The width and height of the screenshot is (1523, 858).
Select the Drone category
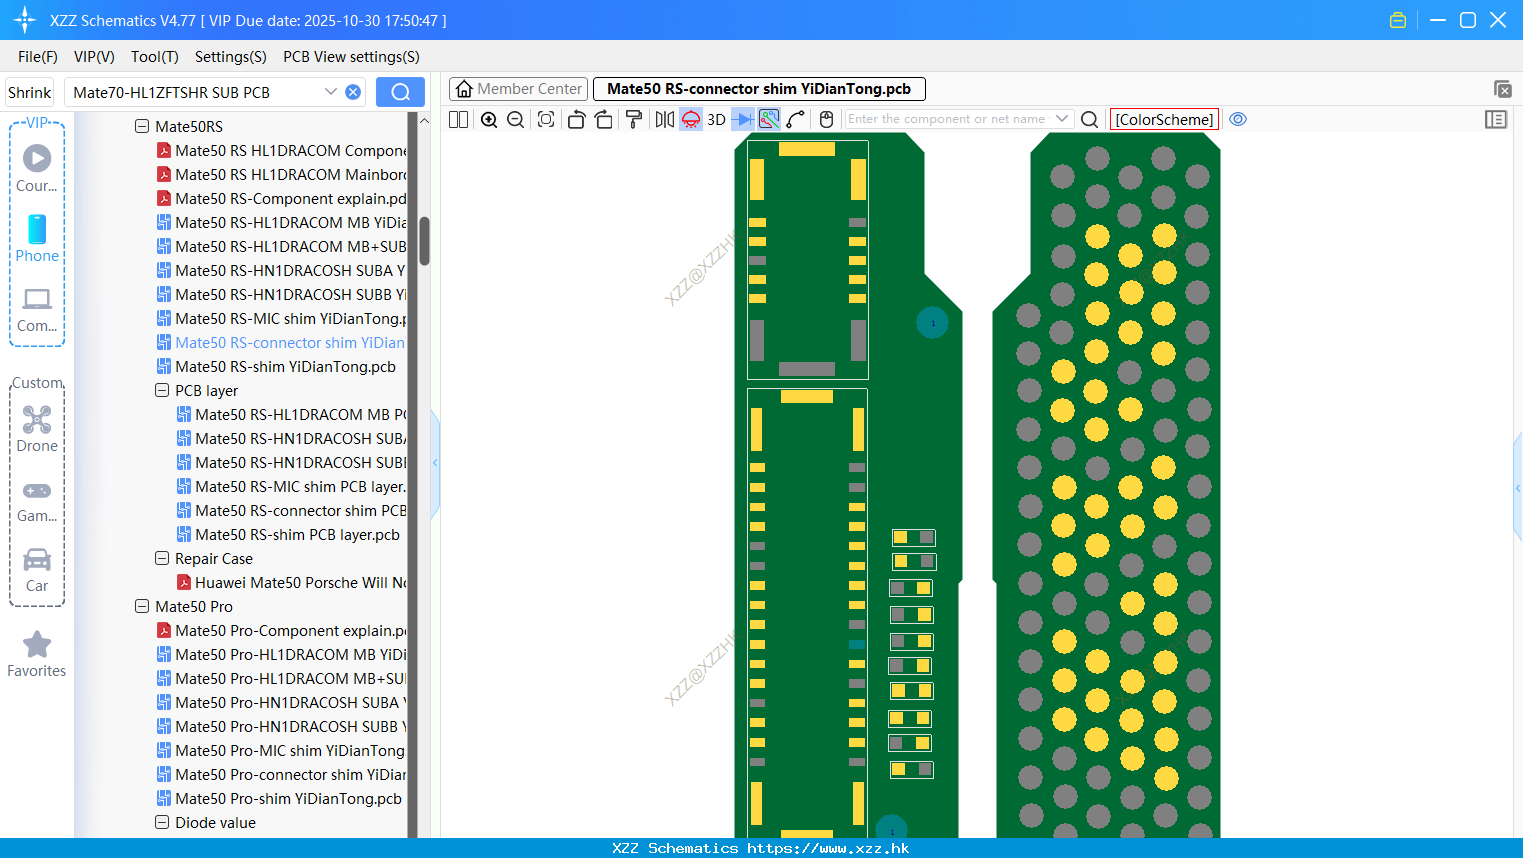[x=37, y=429]
